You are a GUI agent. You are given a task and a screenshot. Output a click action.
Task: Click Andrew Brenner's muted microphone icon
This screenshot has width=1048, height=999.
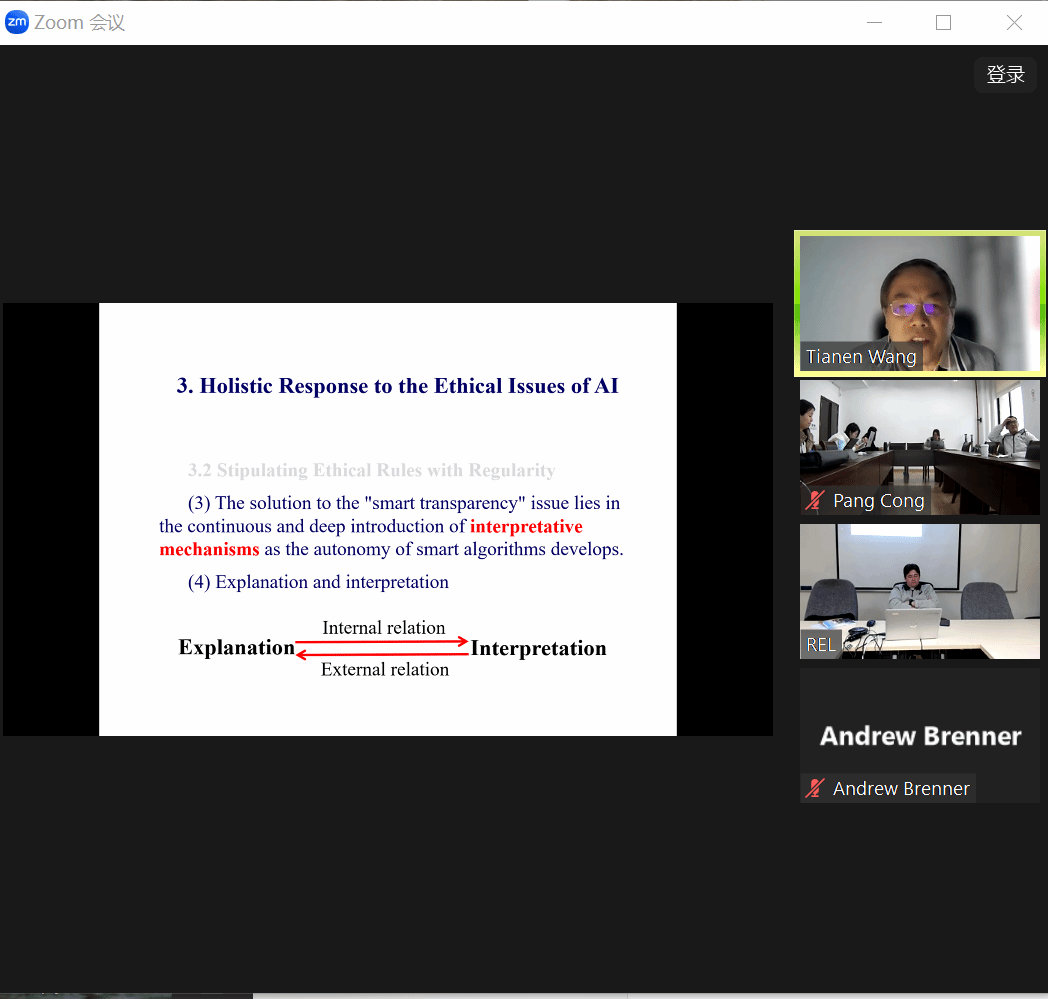(x=816, y=789)
